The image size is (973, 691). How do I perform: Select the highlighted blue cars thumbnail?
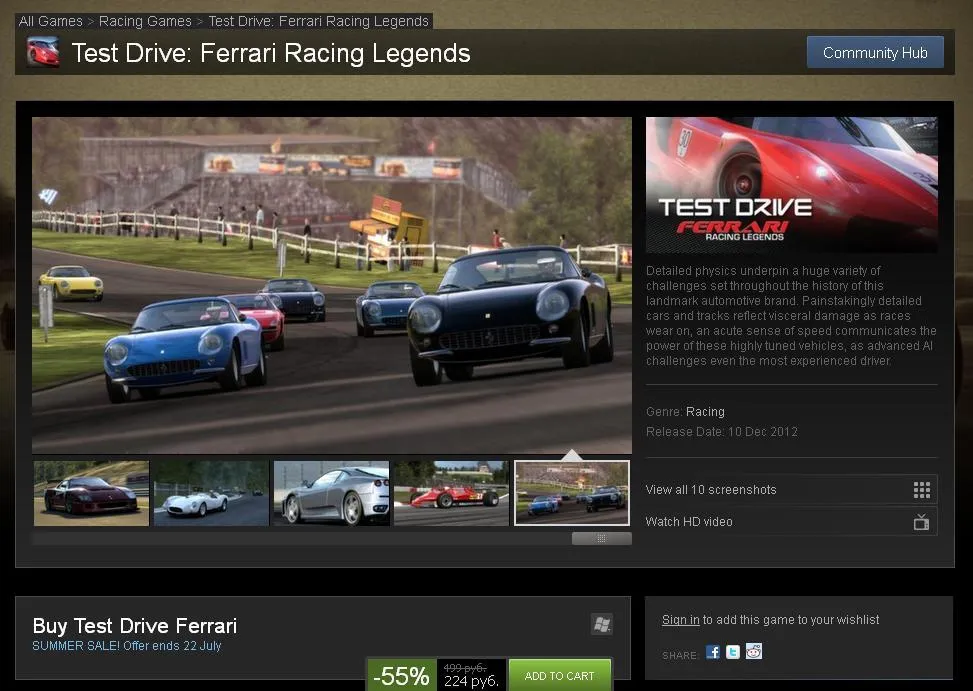coord(572,493)
